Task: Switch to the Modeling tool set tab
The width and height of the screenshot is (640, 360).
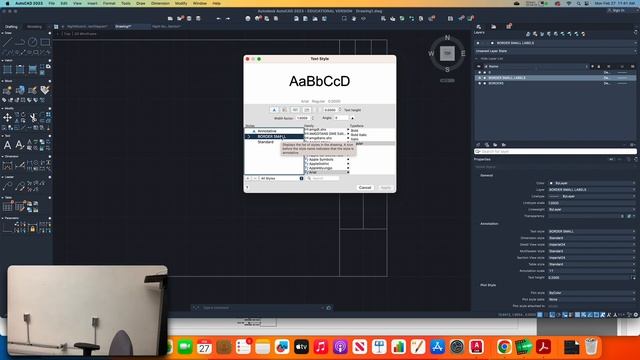Action: [34, 27]
